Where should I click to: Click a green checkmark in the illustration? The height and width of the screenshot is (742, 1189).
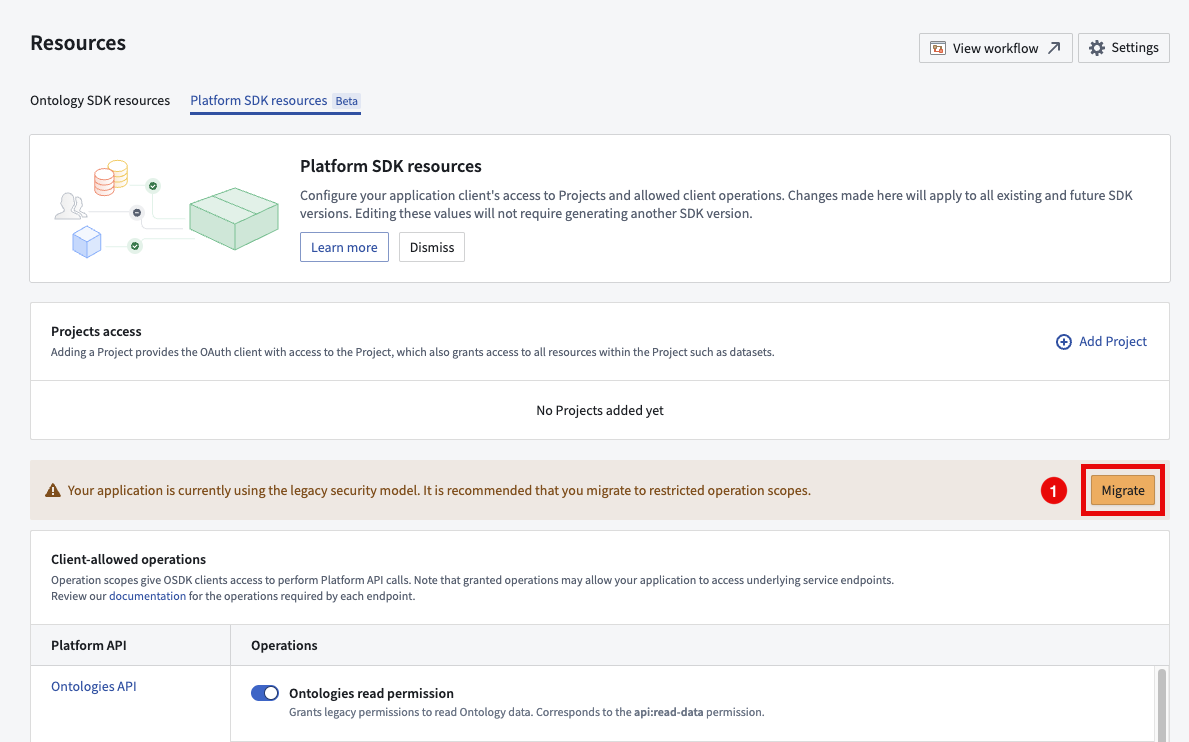click(x=152, y=185)
